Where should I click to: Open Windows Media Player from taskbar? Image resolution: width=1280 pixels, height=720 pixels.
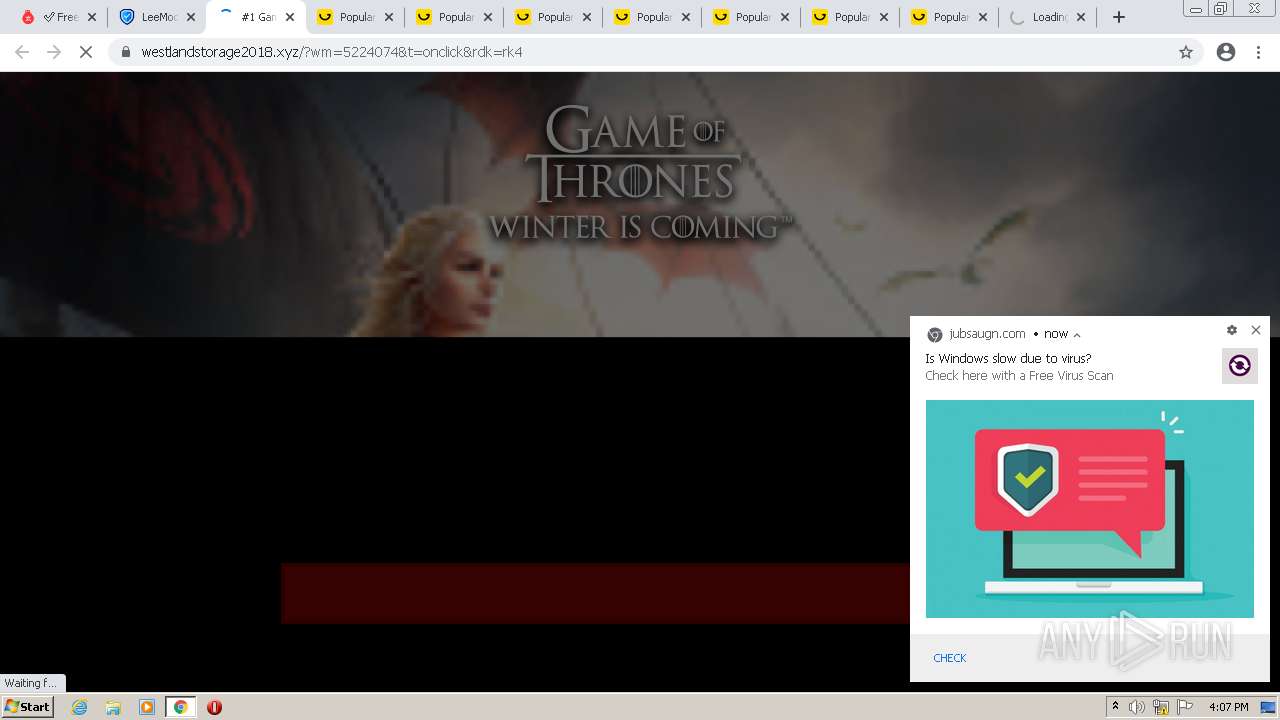pyautogui.click(x=147, y=707)
